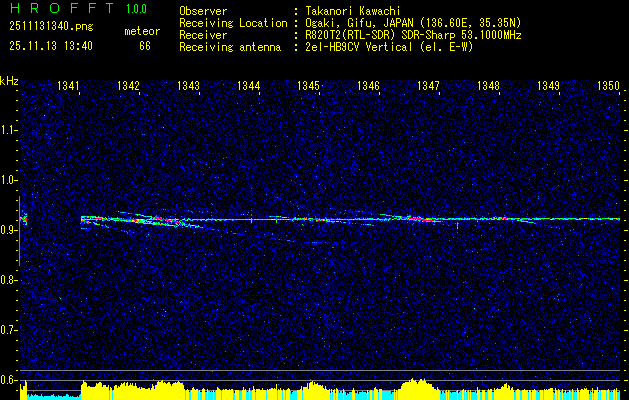Click the date stamp 25.11.13 13:40
Viewport: 629px width, 400px height.
point(51,46)
